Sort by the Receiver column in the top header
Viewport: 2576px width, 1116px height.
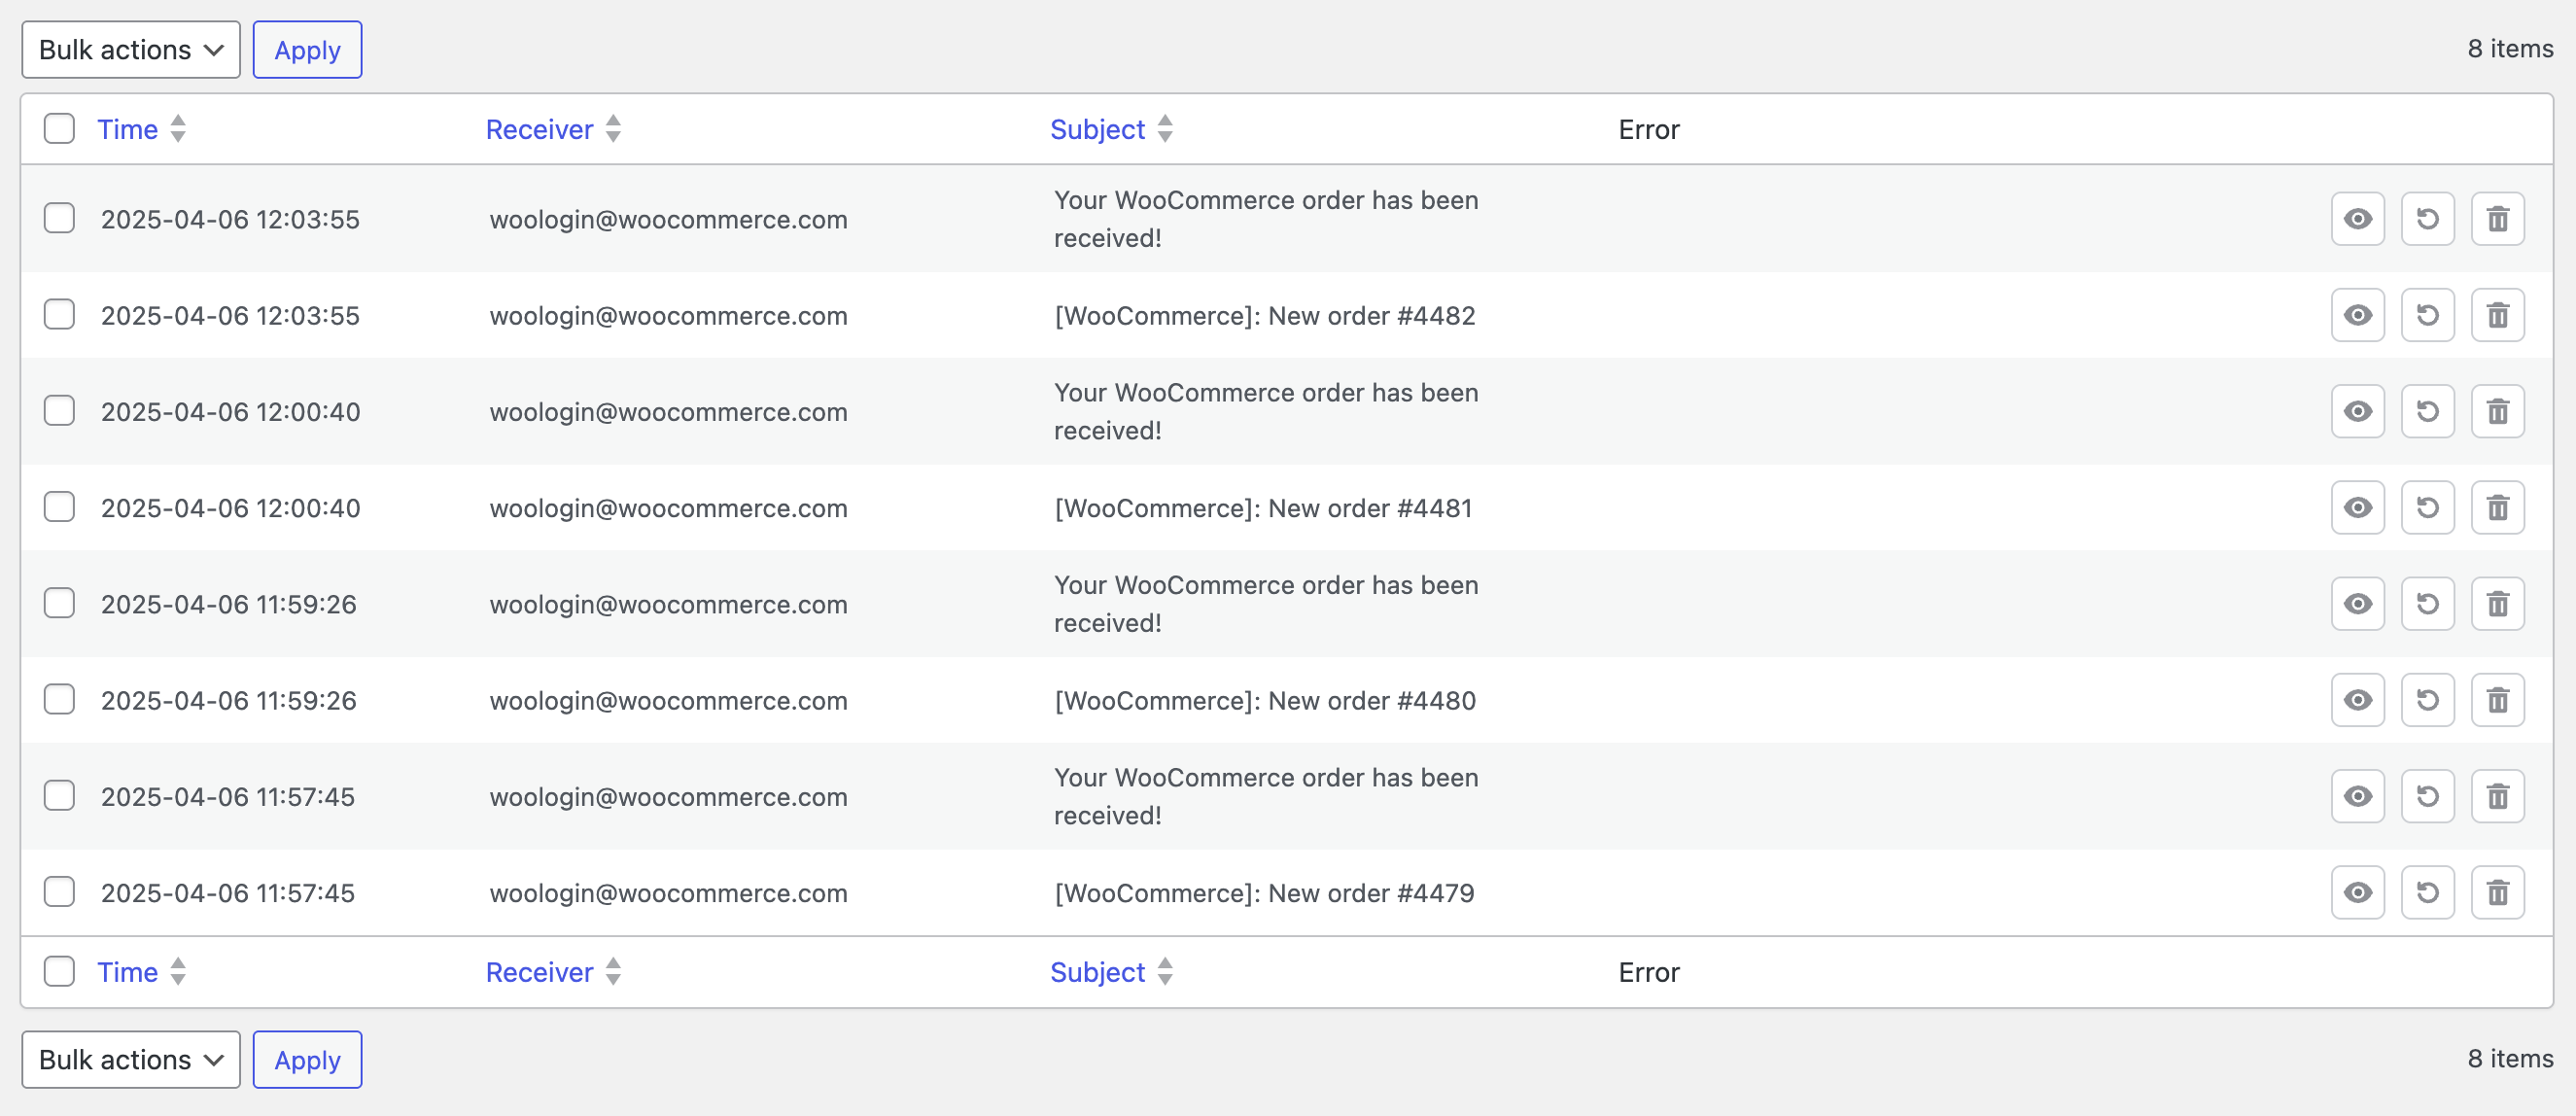click(x=540, y=129)
